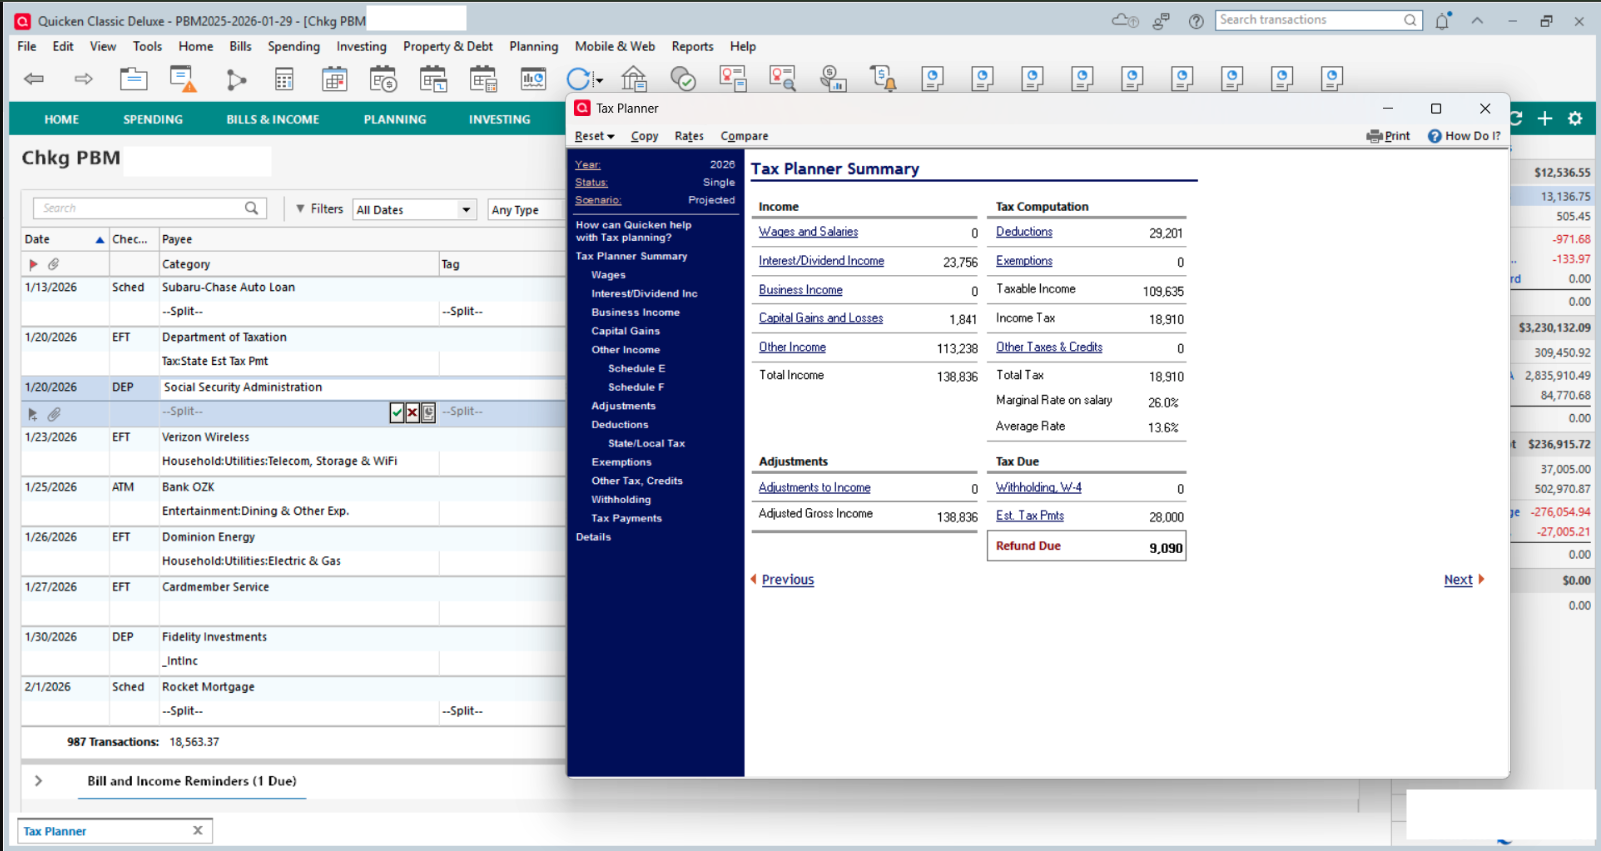The image size is (1601, 851).
Task: Switch to the BILLS & INCOME tab
Action: [x=273, y=119]
